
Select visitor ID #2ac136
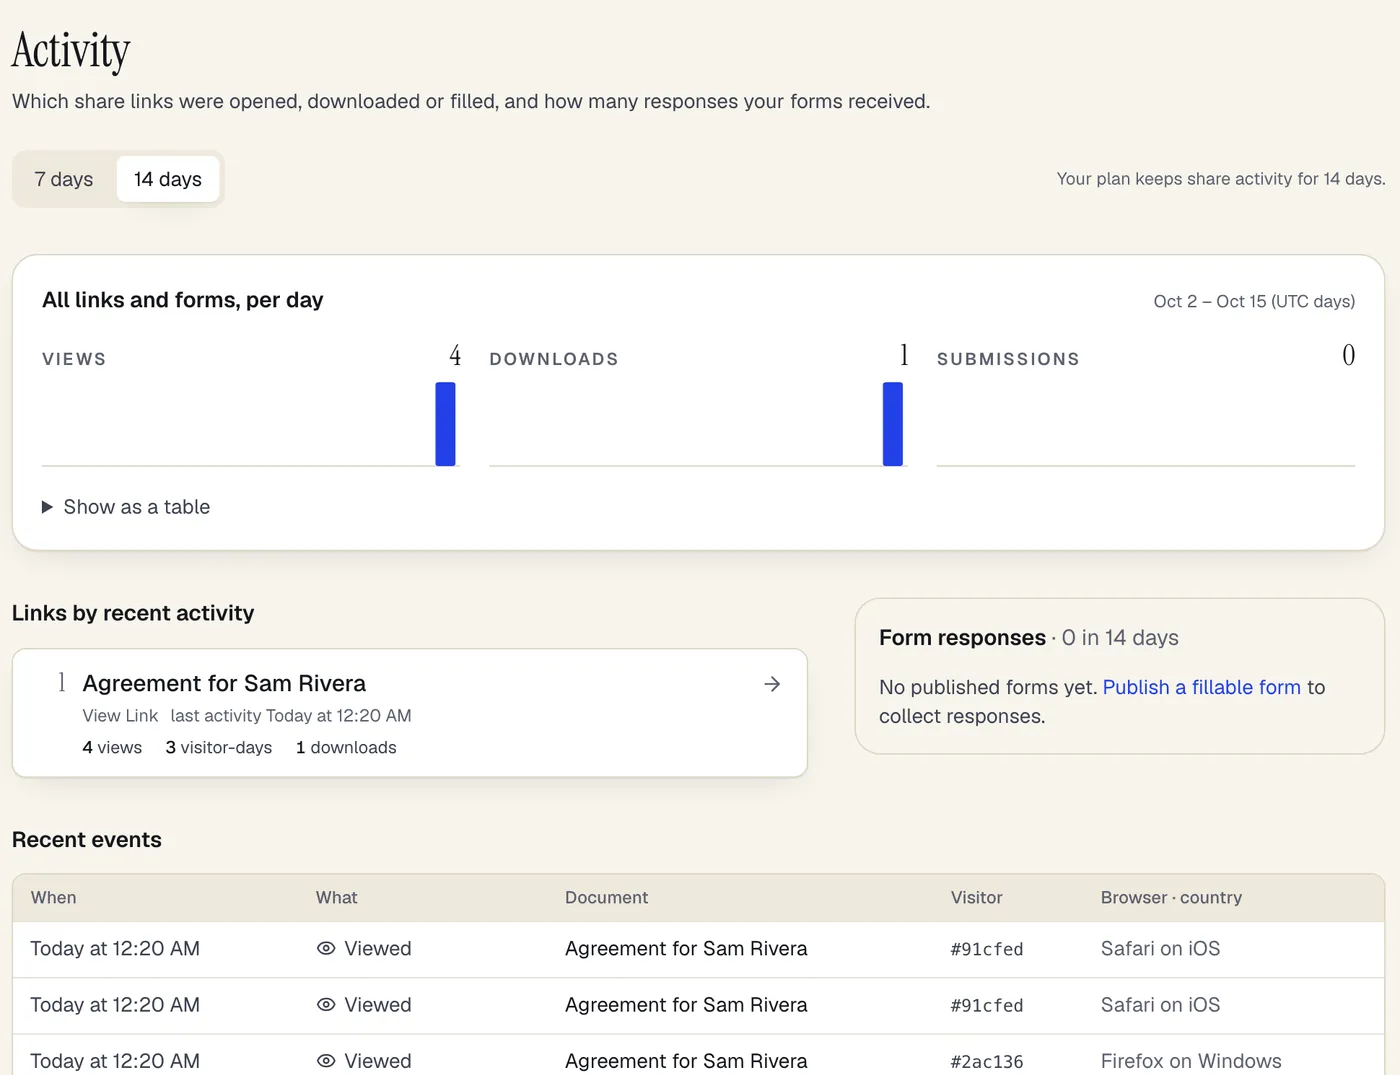click(x=987, y=1061)
